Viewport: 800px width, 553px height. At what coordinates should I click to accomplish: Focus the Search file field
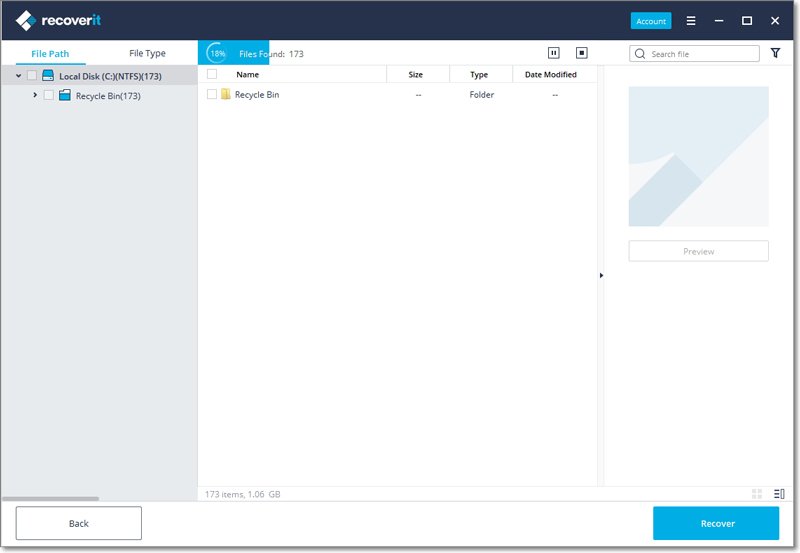coord(694,54)
